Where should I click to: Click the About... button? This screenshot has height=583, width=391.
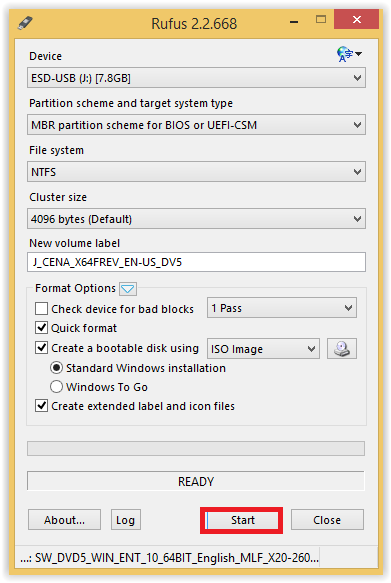(64, 519)
